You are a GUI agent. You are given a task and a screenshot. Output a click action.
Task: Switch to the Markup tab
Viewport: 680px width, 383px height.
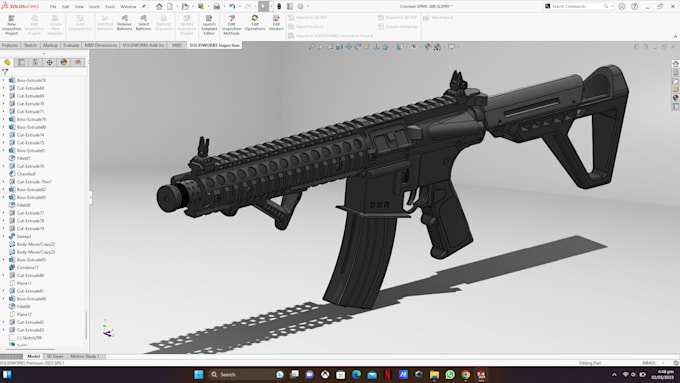[50, 45]
